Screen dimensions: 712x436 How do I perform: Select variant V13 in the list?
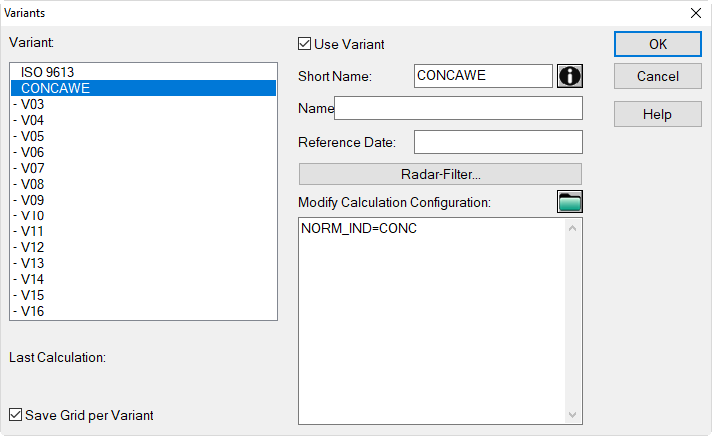point(143,263)
